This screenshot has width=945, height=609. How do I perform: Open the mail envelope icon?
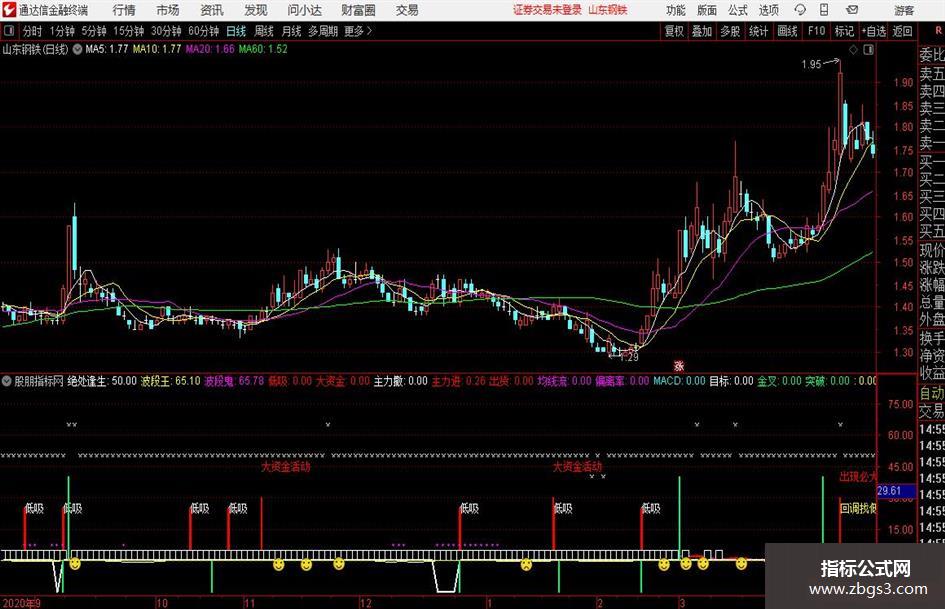[852, 10]
